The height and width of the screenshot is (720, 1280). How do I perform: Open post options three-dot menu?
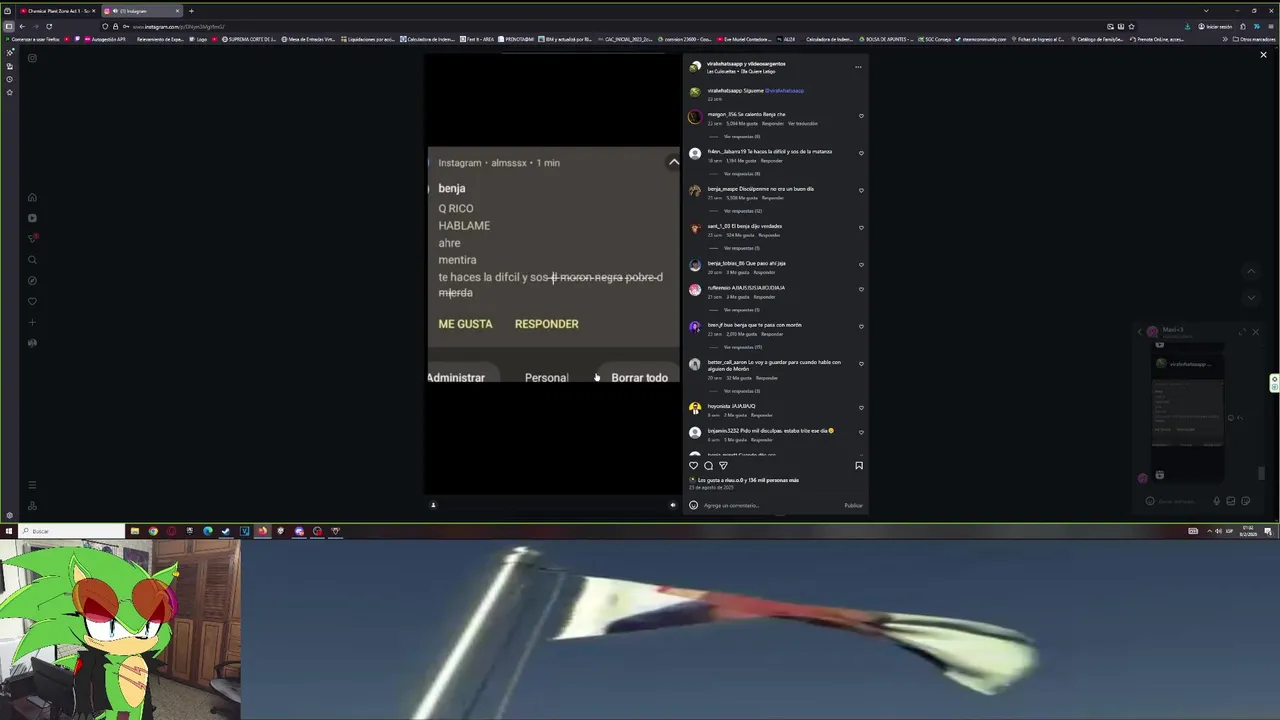858,67
